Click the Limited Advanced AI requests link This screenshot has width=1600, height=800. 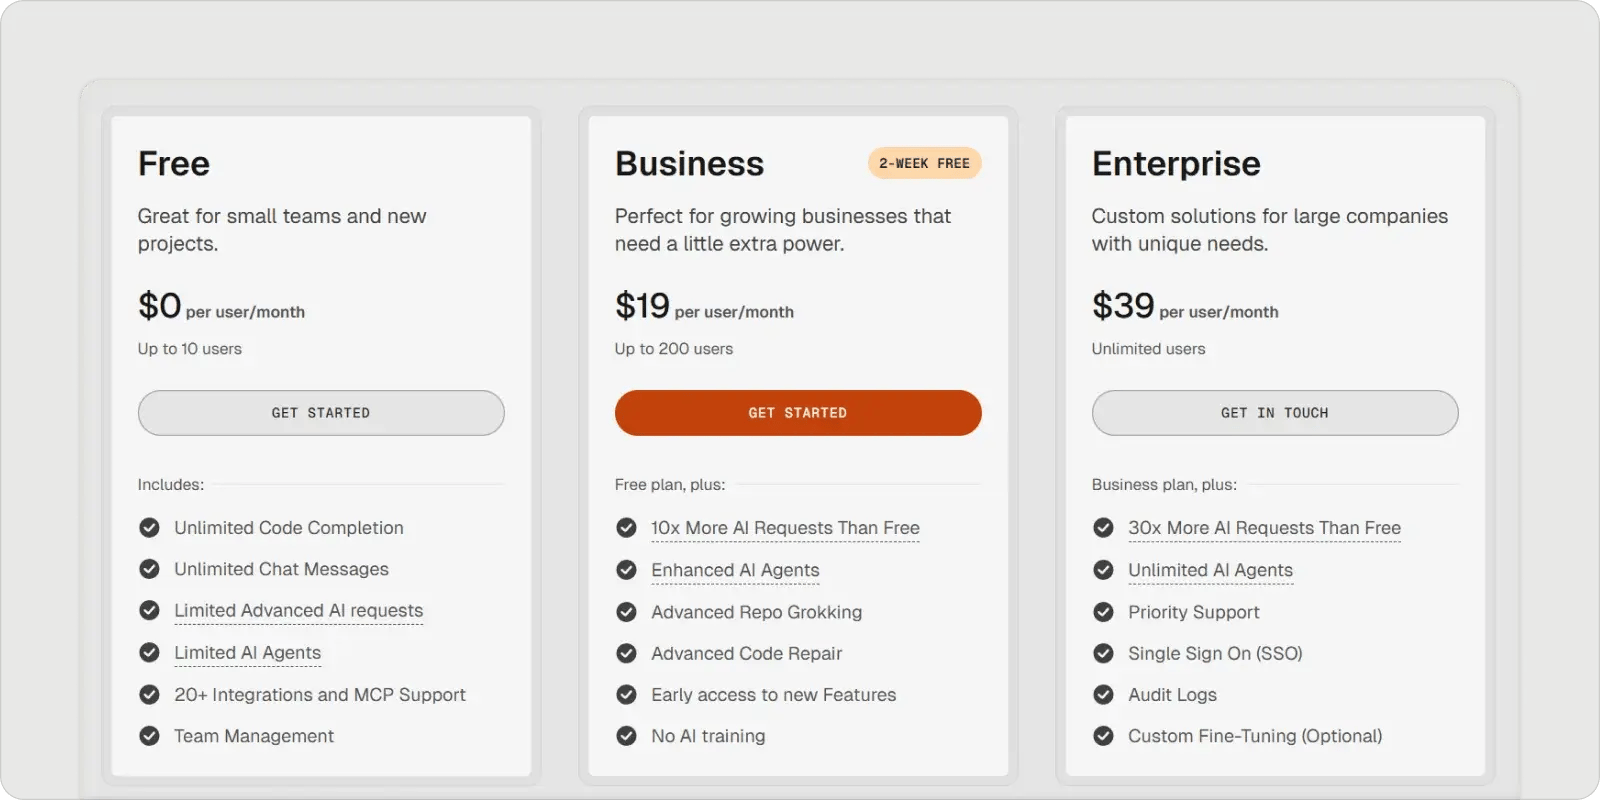coord(298,611)
